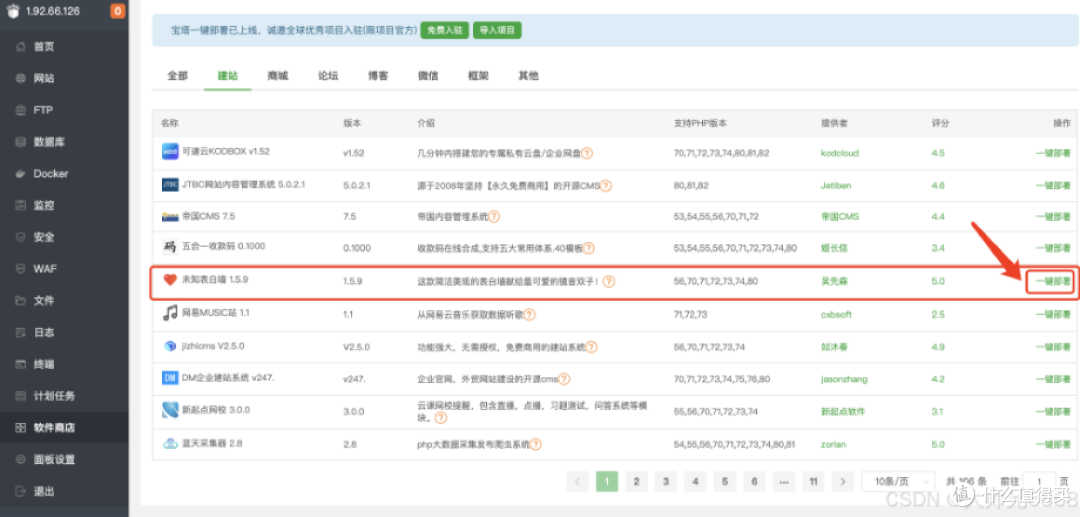Click the 评分 column header
1080x517 pixels.
(x=940, y=123)
